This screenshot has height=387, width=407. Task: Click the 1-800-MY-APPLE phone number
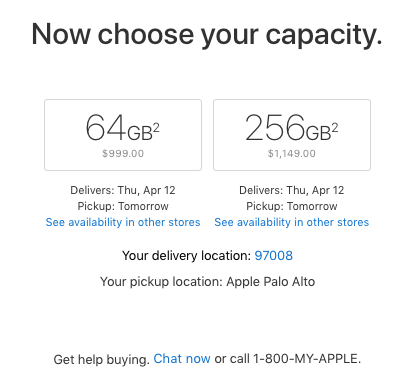[x=307, y=359]
